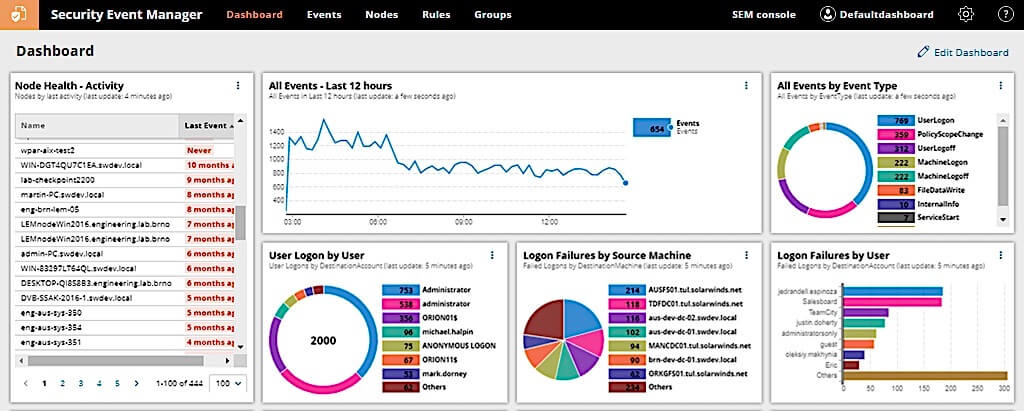Open the 100 rows per page dropdown
This screenshot has width=1024, height=411.
pos(228,384)
